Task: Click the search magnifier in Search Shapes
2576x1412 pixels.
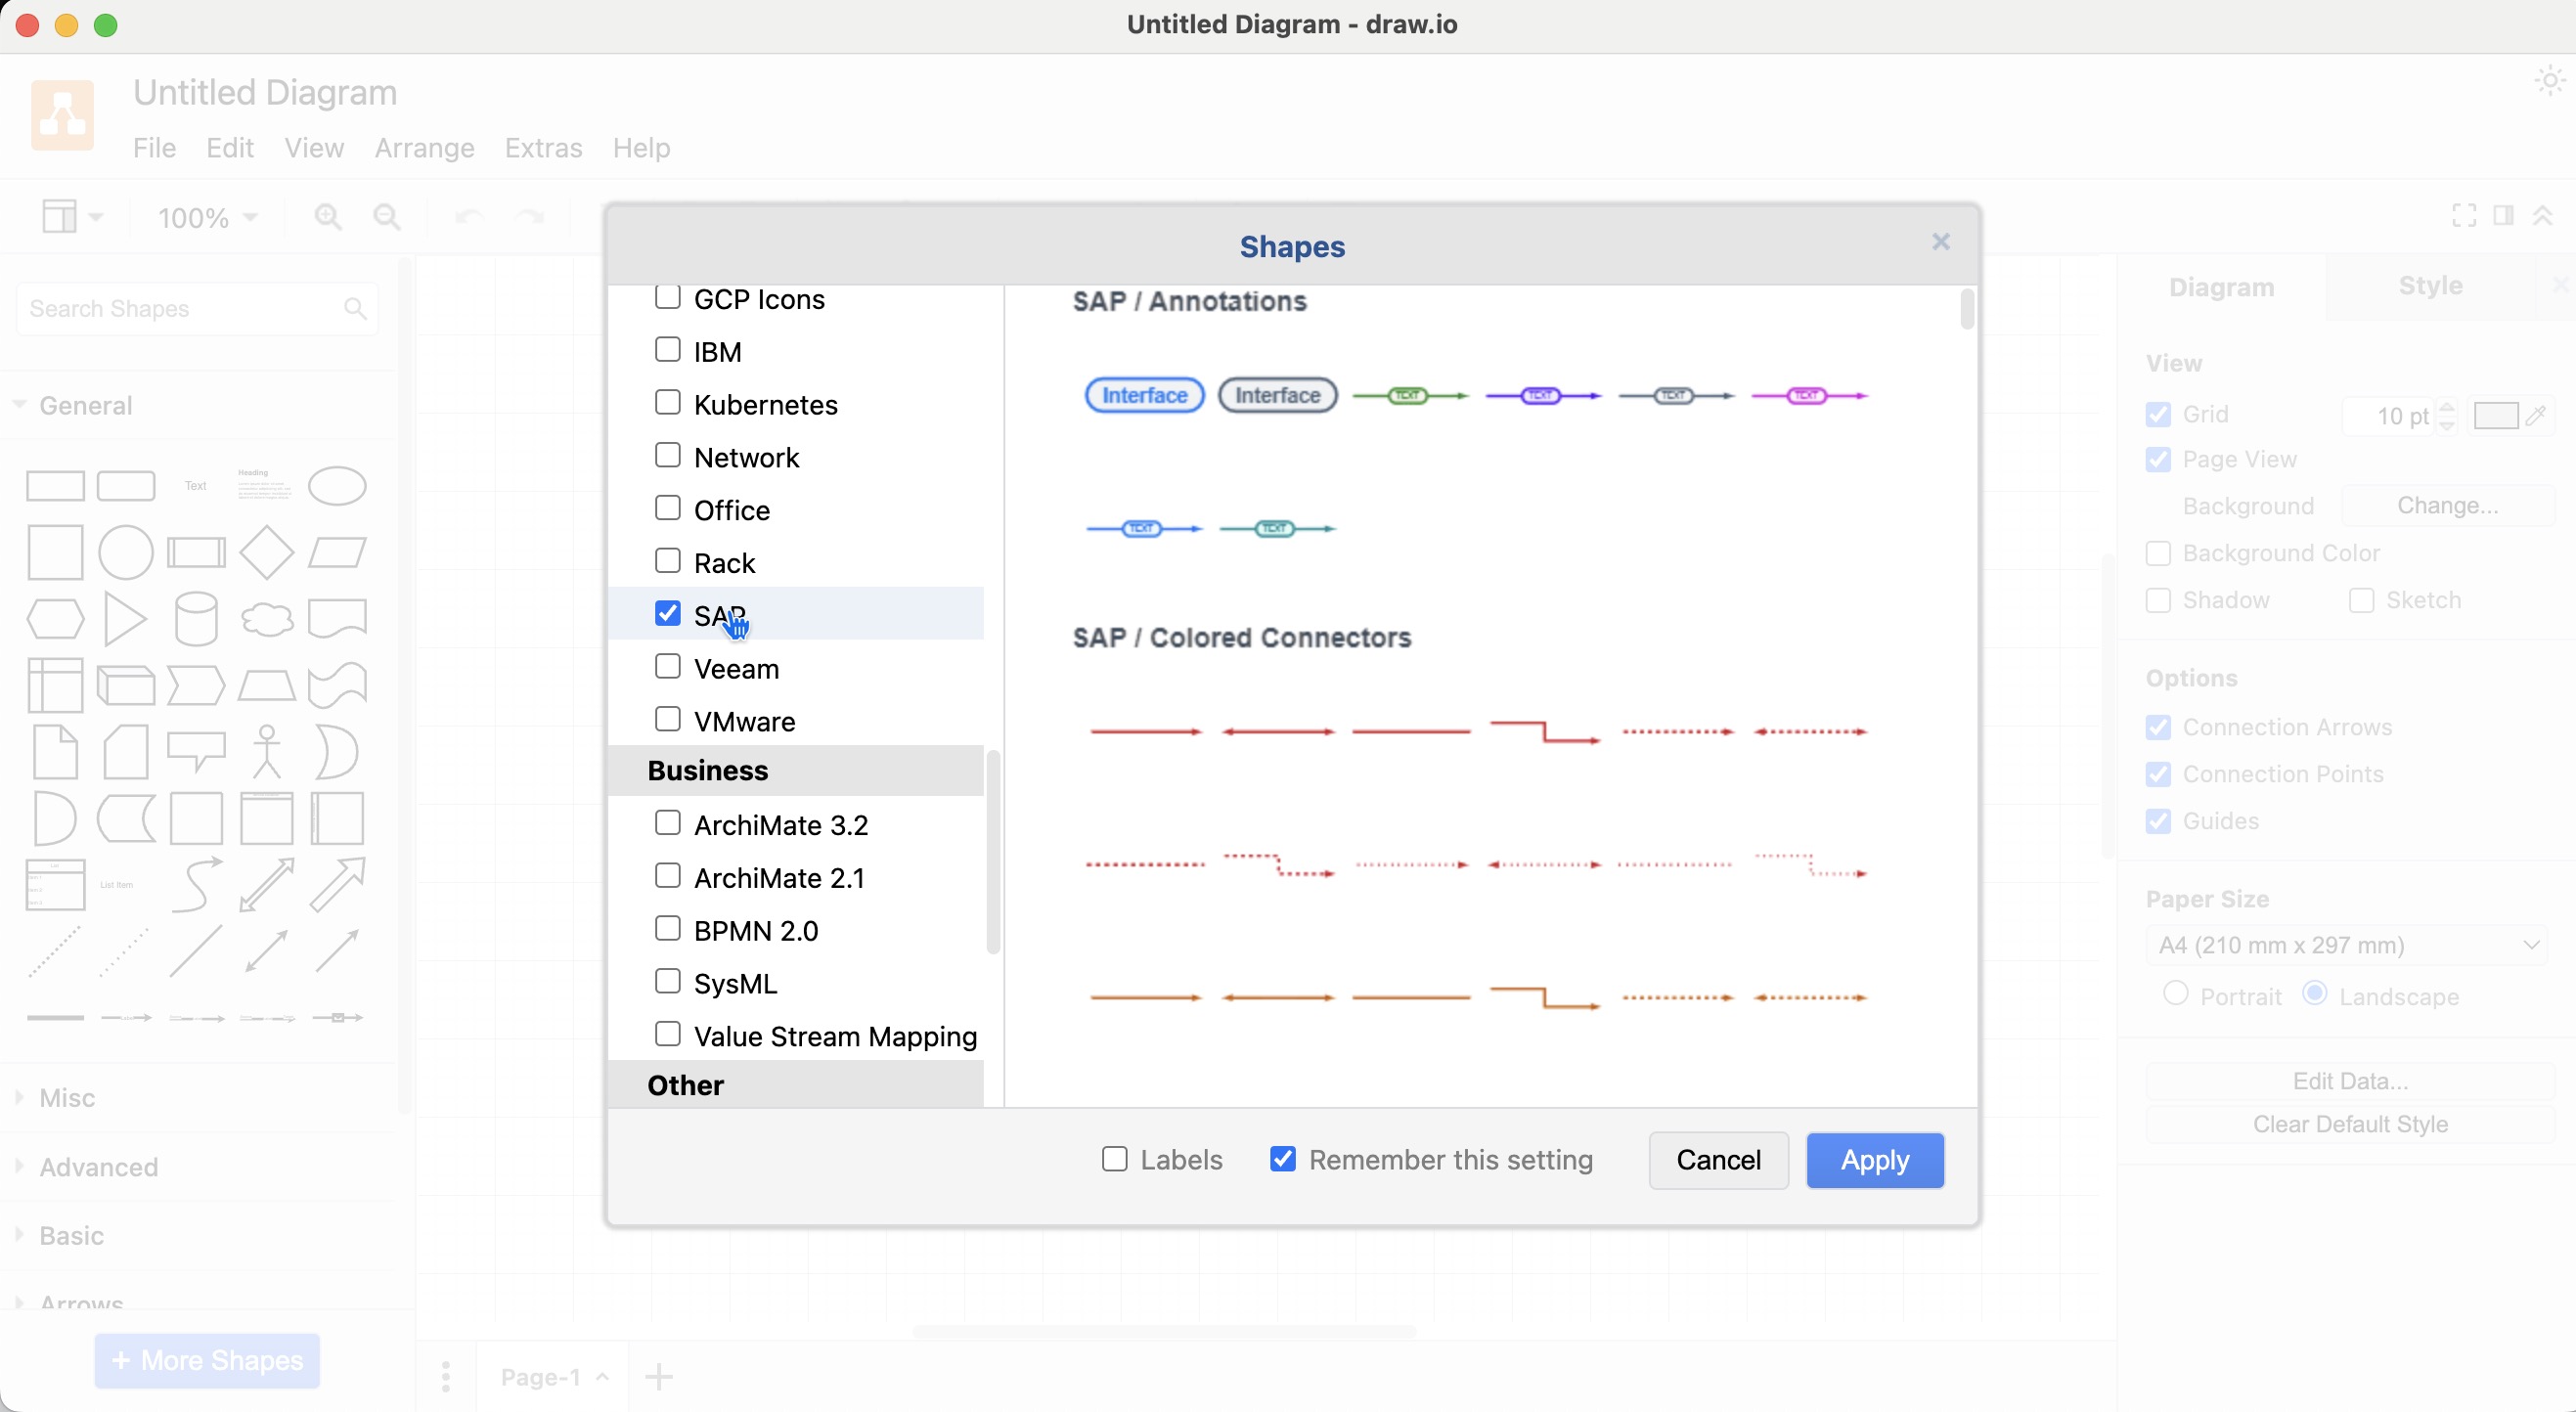Action: click(354, 309)
